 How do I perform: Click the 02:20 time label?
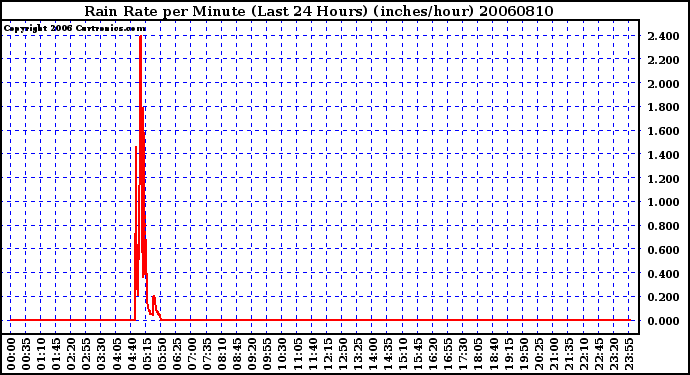point(71,354)
